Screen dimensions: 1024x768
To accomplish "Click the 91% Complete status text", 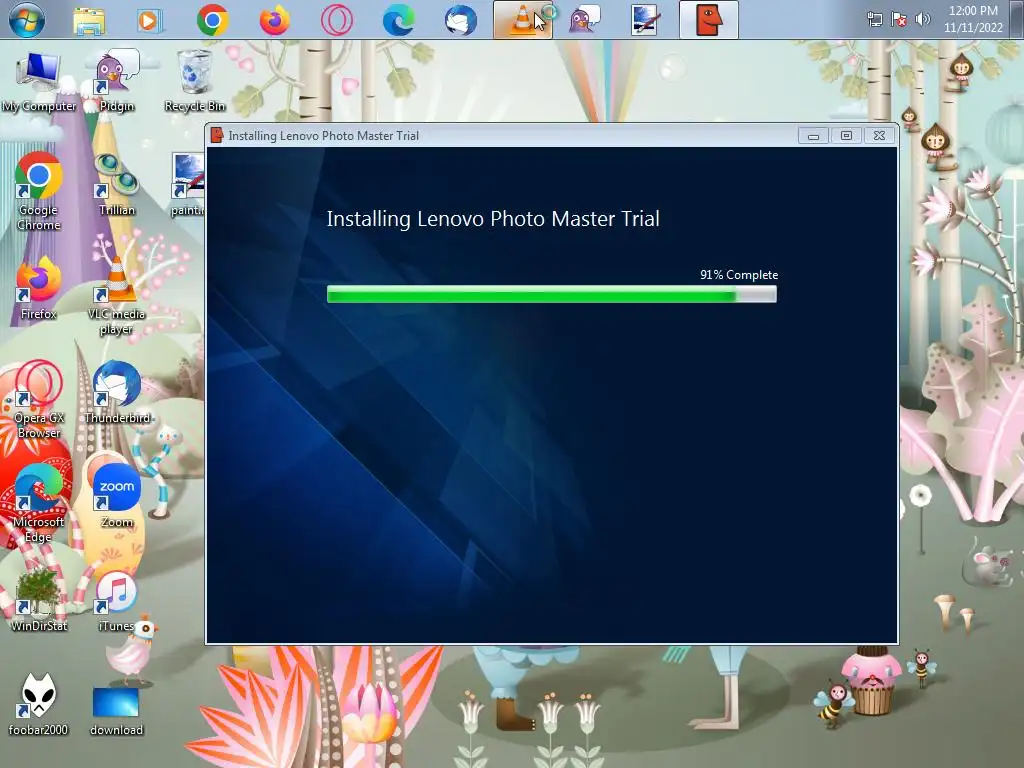I will tap(739, 275).
